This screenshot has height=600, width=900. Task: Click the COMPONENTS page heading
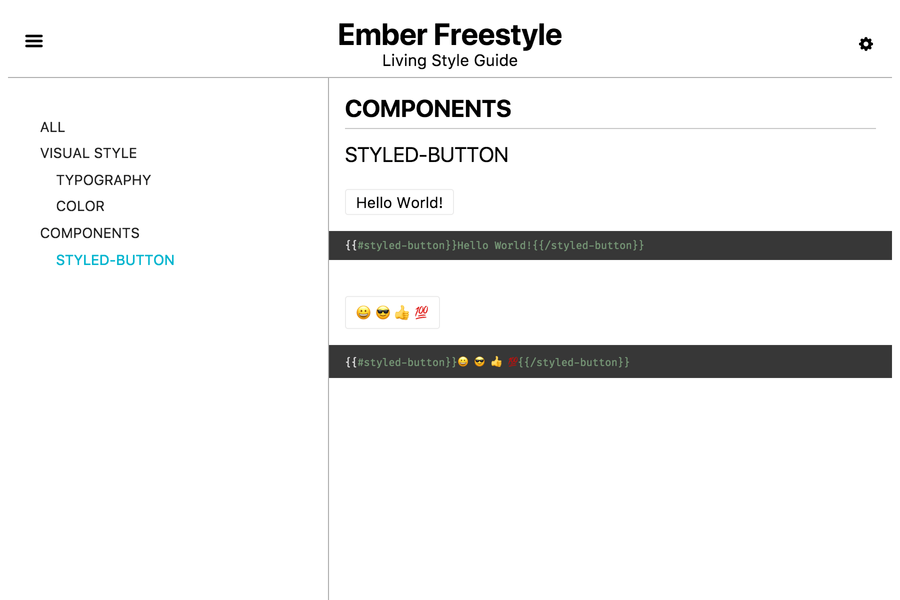[x=428, y=109]
